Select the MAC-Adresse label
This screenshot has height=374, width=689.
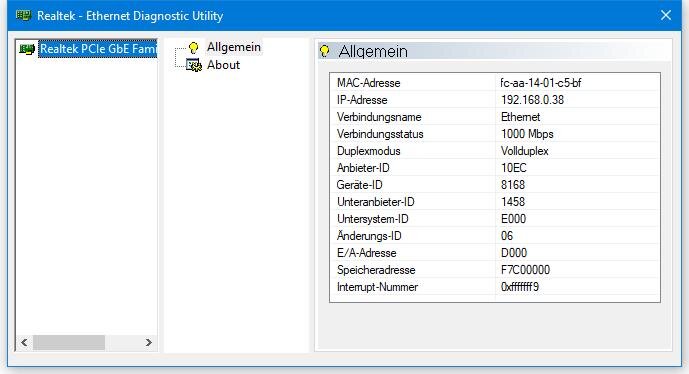368,83
